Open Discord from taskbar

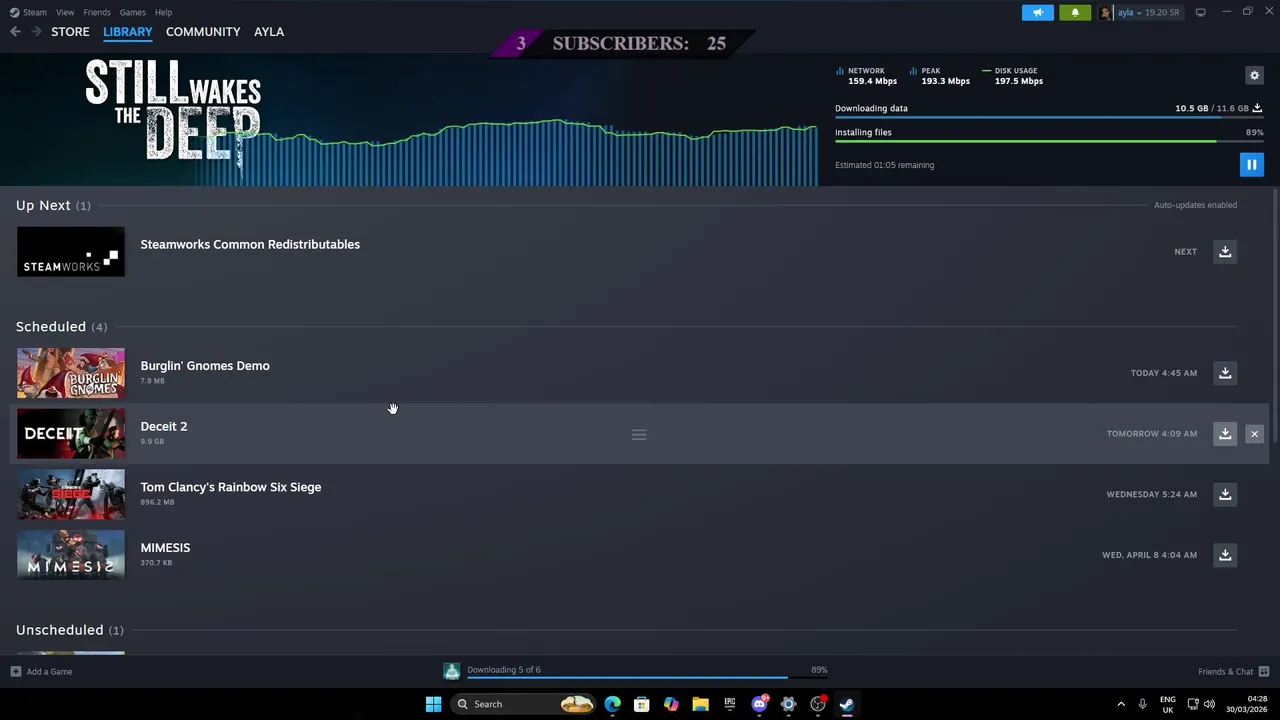tap(759, 704)
